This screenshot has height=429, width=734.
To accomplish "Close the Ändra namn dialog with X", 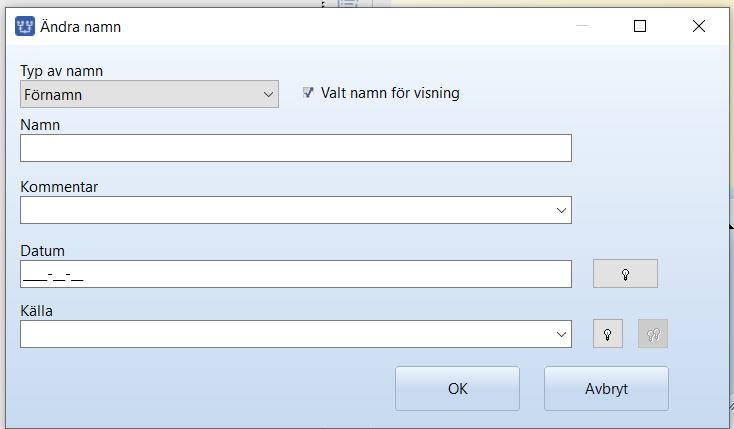I will [699, 27].
